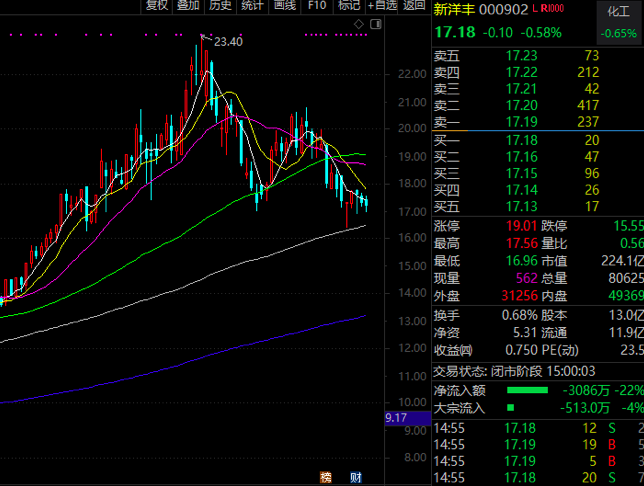The height and width of the screenshot is (486, 644).
Task: Open the 历史 history view
Action: (x=220, y=6)
